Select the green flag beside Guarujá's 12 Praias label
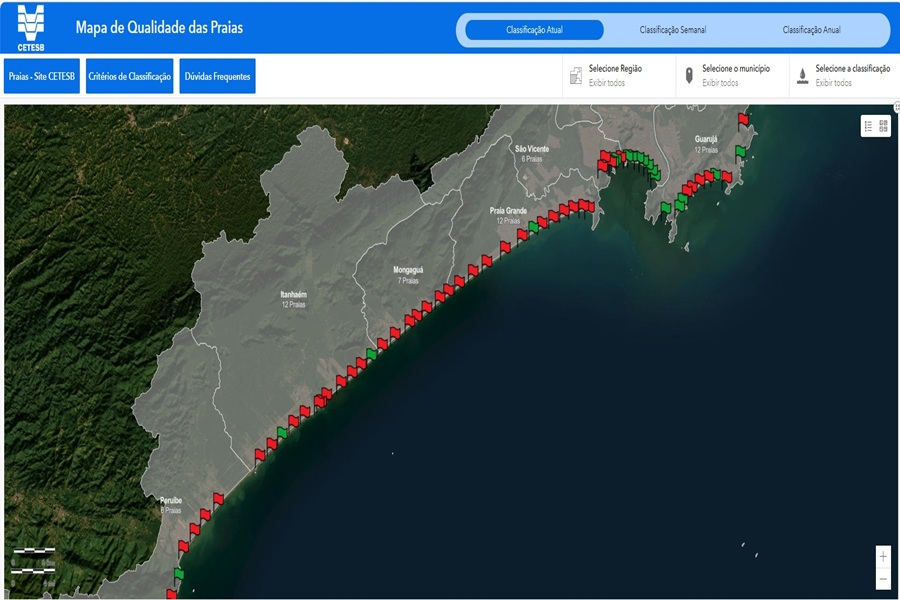This screenshot has width=900, height=600. click(x=740, y=152)
